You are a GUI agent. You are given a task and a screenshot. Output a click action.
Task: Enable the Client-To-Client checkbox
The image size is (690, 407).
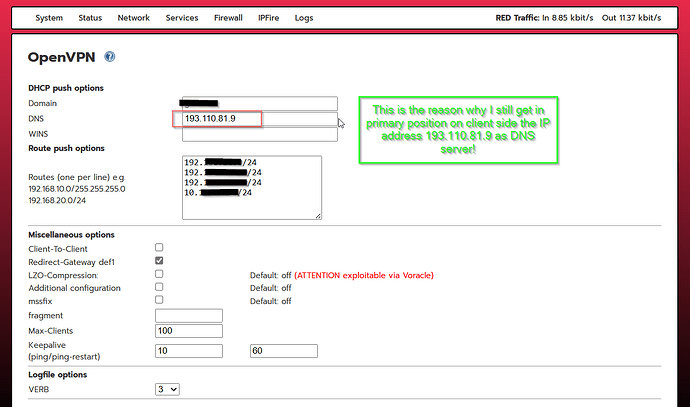point(159,247)
